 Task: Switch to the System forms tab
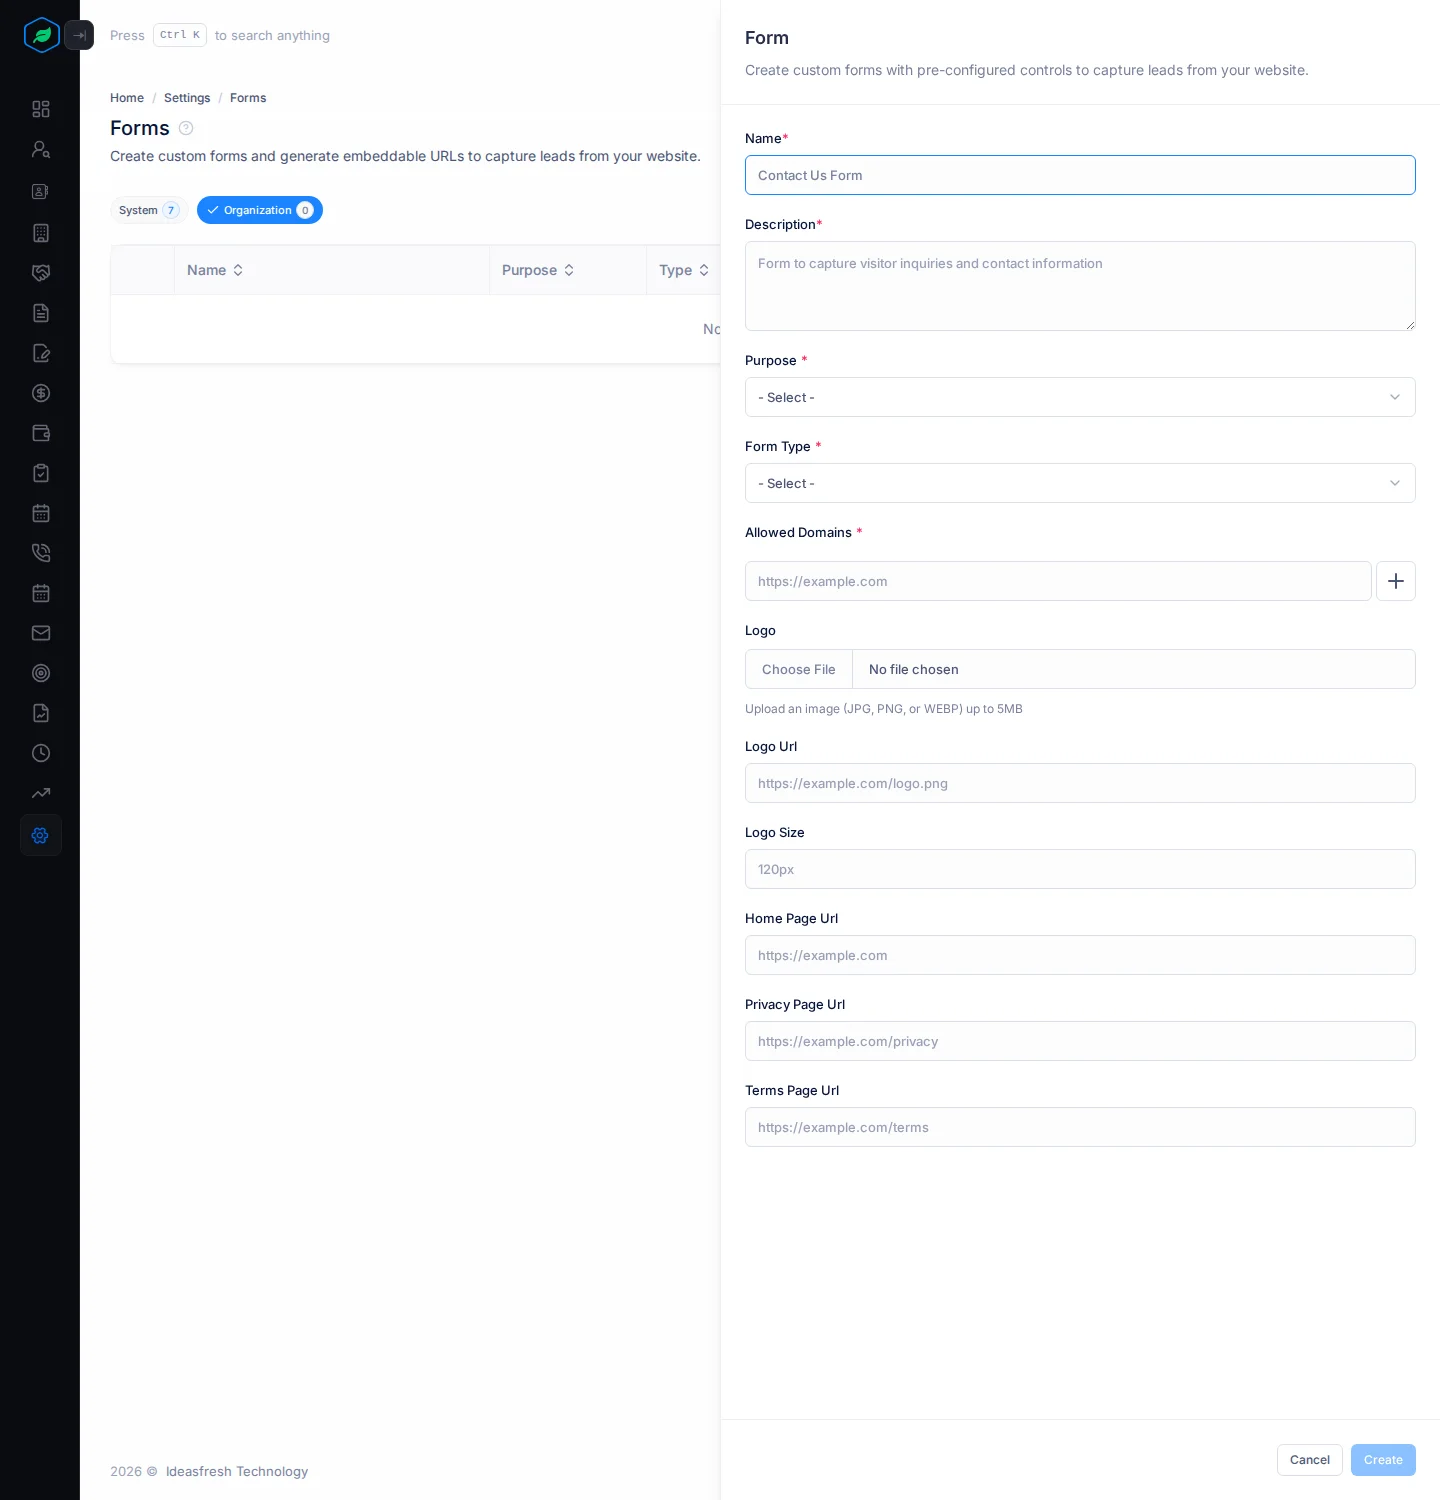[149, 210]
